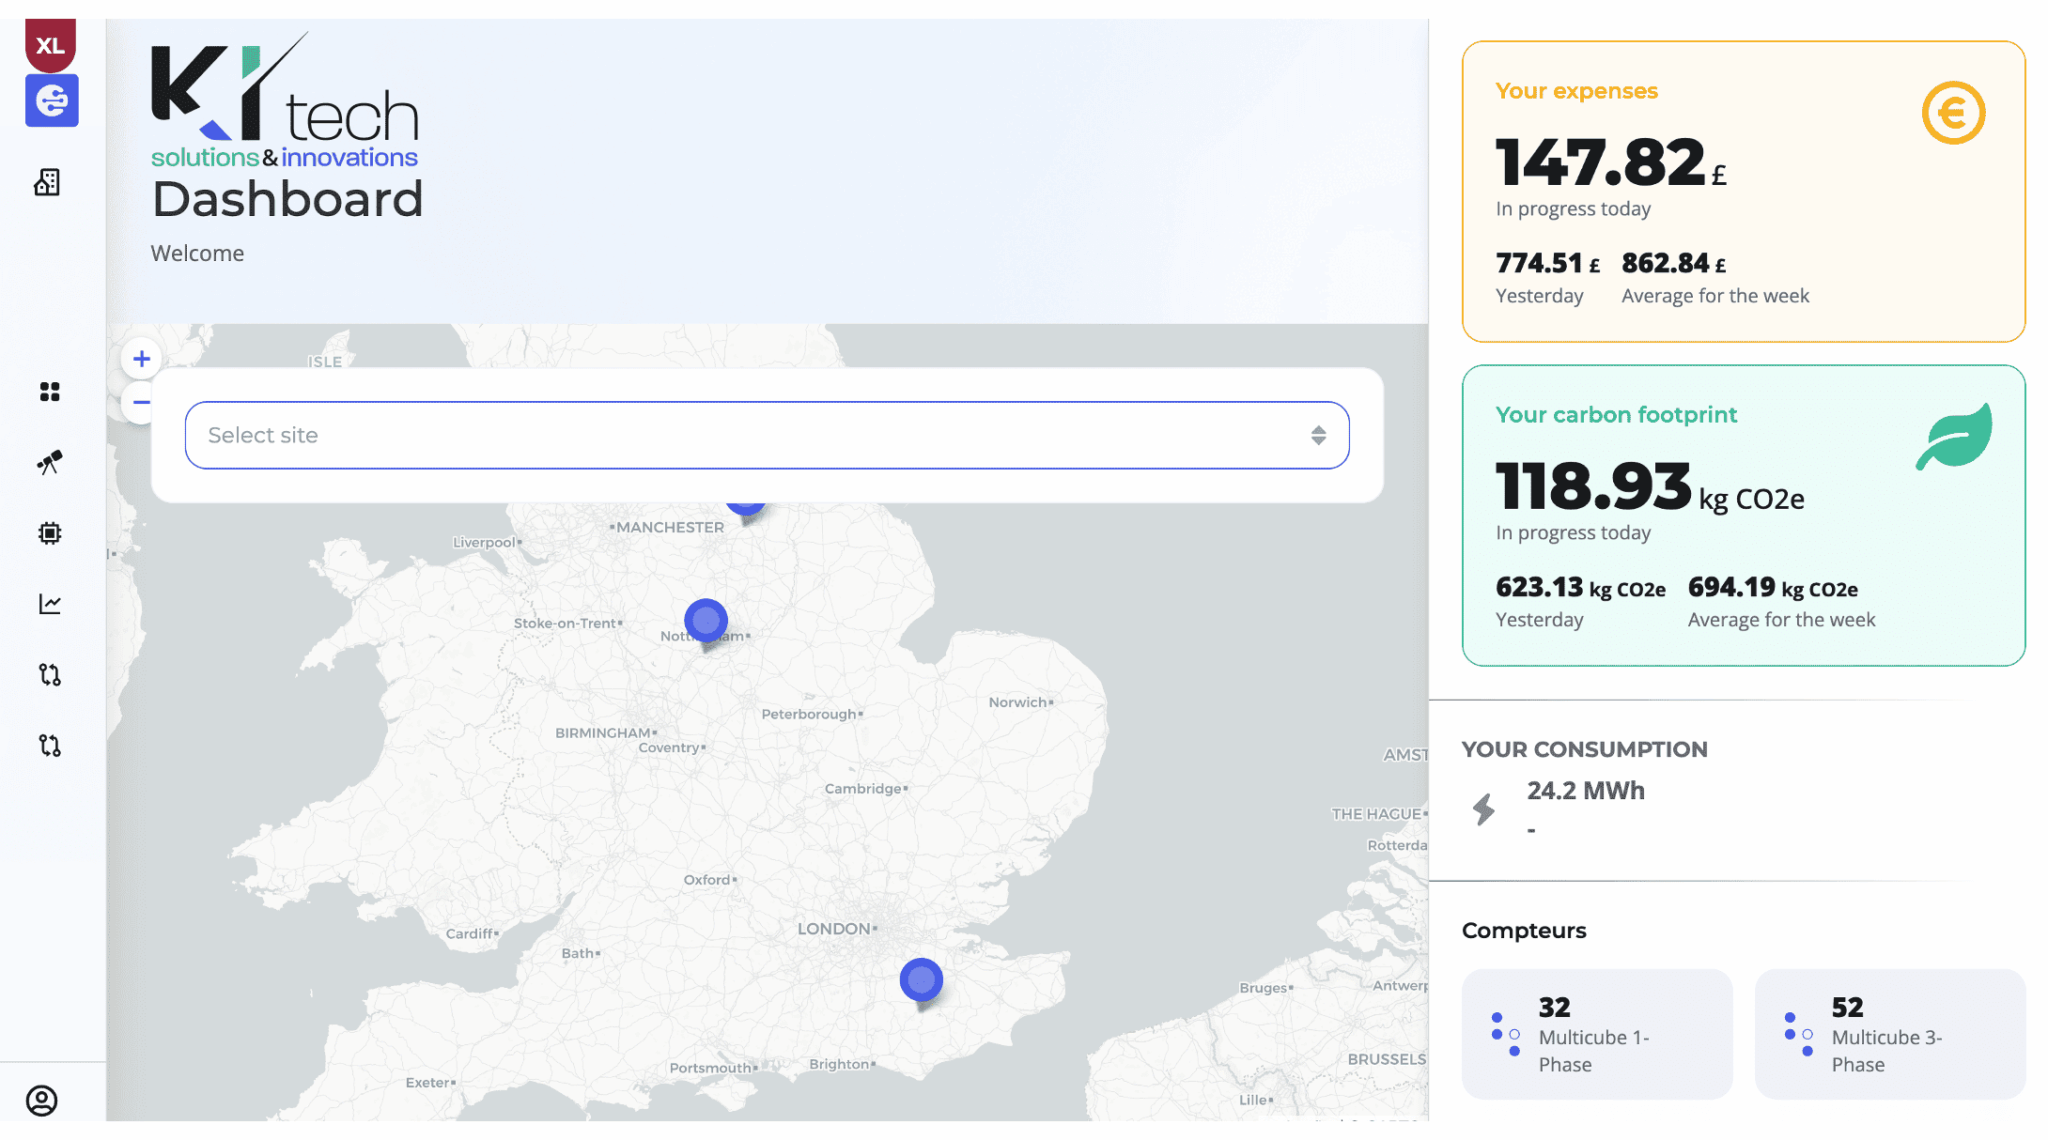Click the second compare arrows icon
The image size is (2048, 1140).
point(50,746)
